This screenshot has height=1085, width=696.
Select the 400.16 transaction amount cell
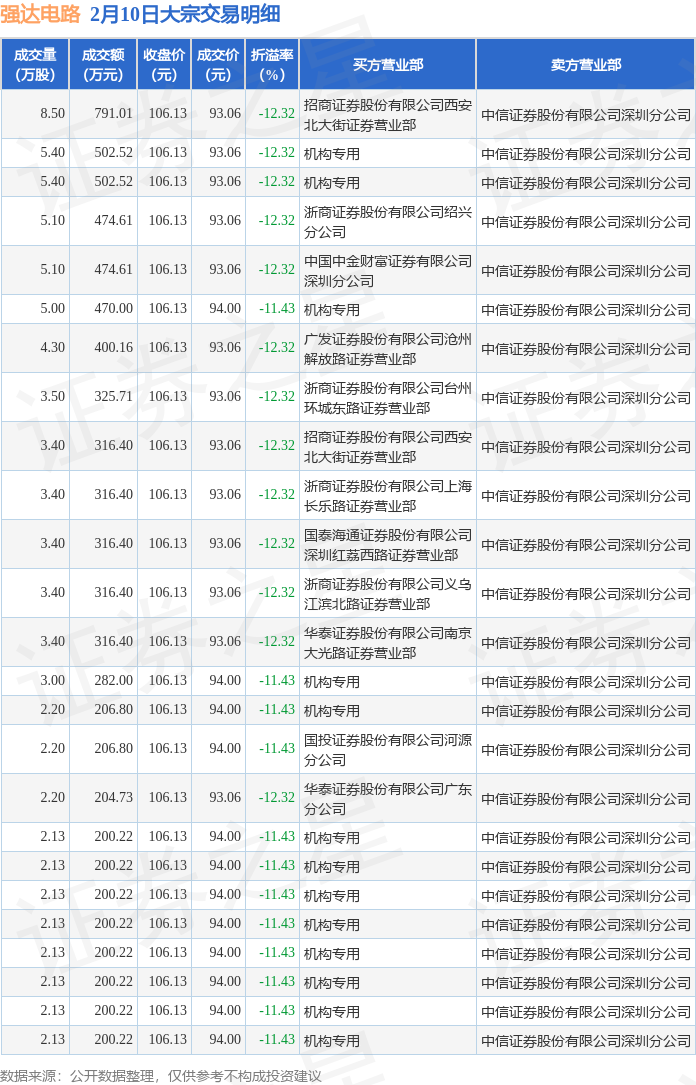(x=113, y=348)
